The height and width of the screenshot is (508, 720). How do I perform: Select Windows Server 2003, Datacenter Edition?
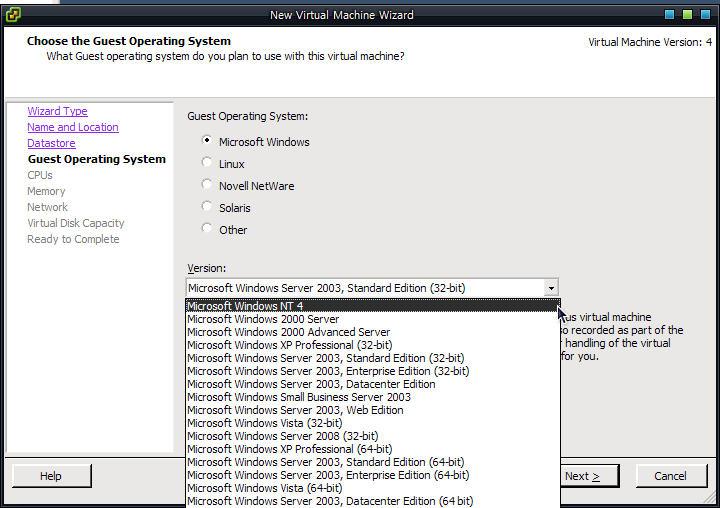[373, 384]
